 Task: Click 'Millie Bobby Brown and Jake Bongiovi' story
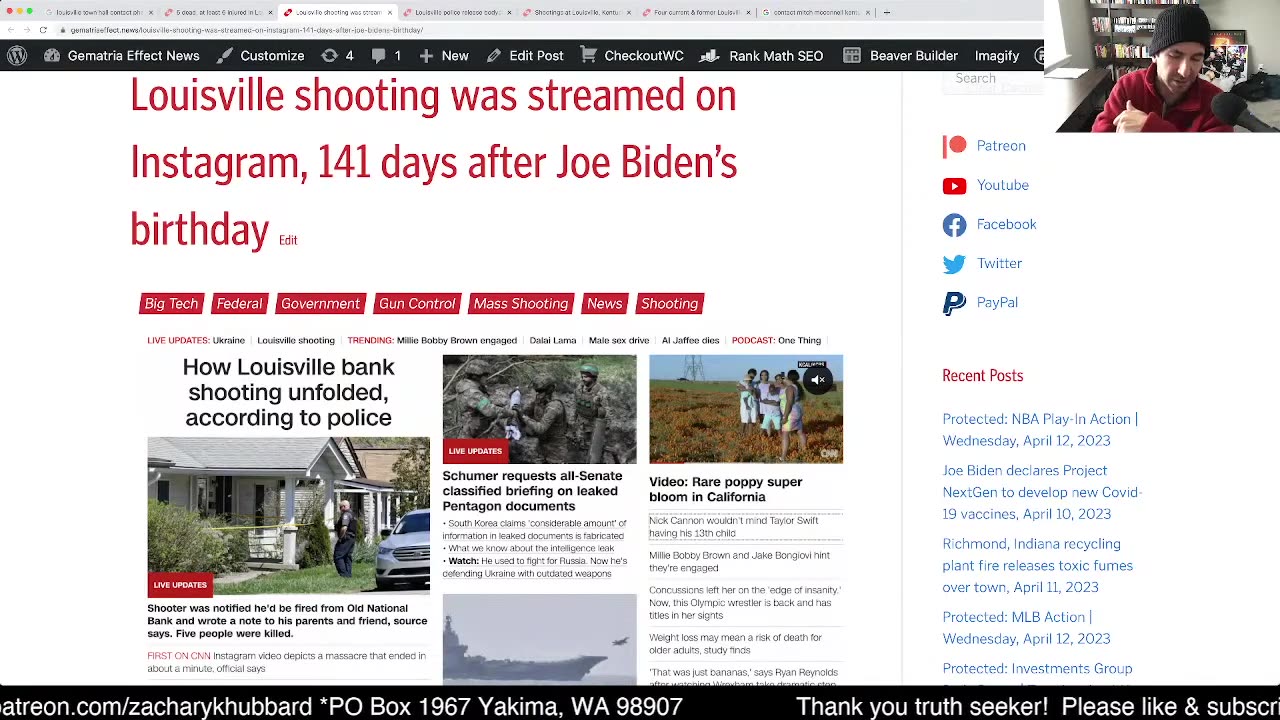pos(739,561)
